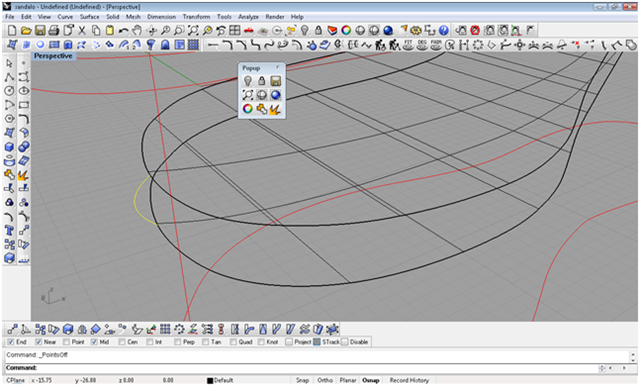640x386 pixels.
Task: Click the Hide objects light bulb in main toolbar
Action: coord(304,31)
